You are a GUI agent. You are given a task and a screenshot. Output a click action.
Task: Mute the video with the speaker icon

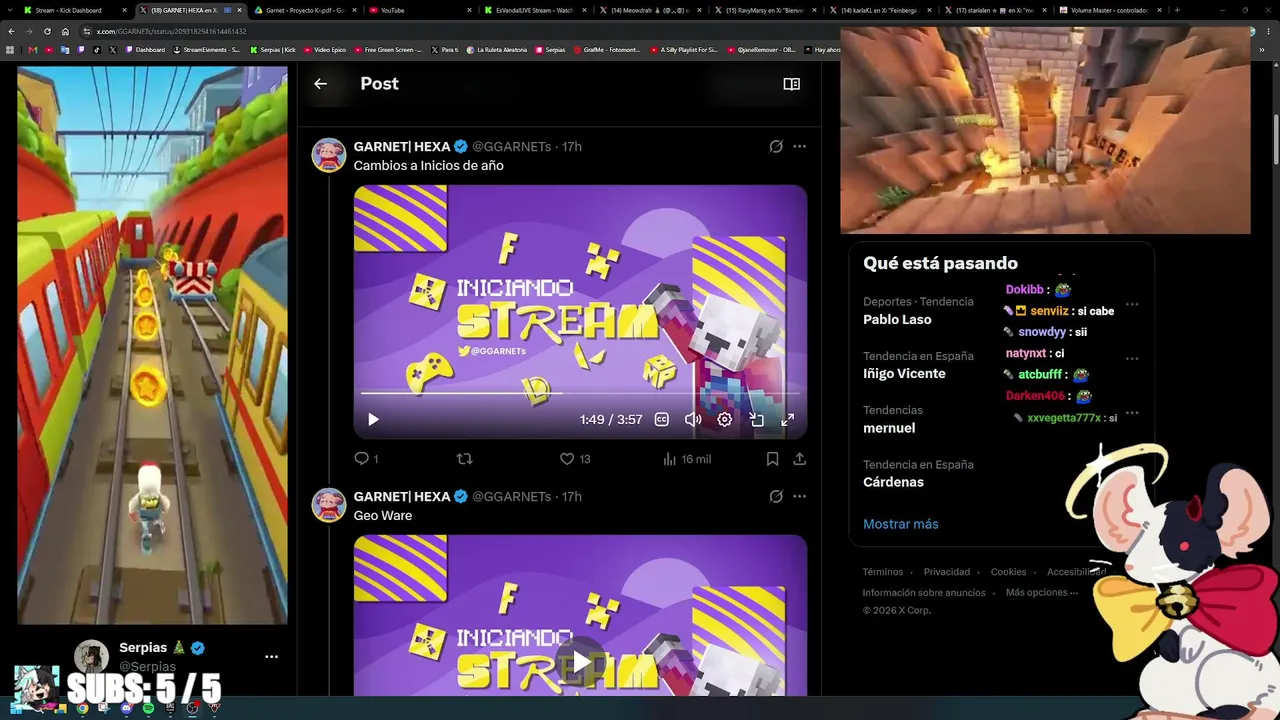693,420
